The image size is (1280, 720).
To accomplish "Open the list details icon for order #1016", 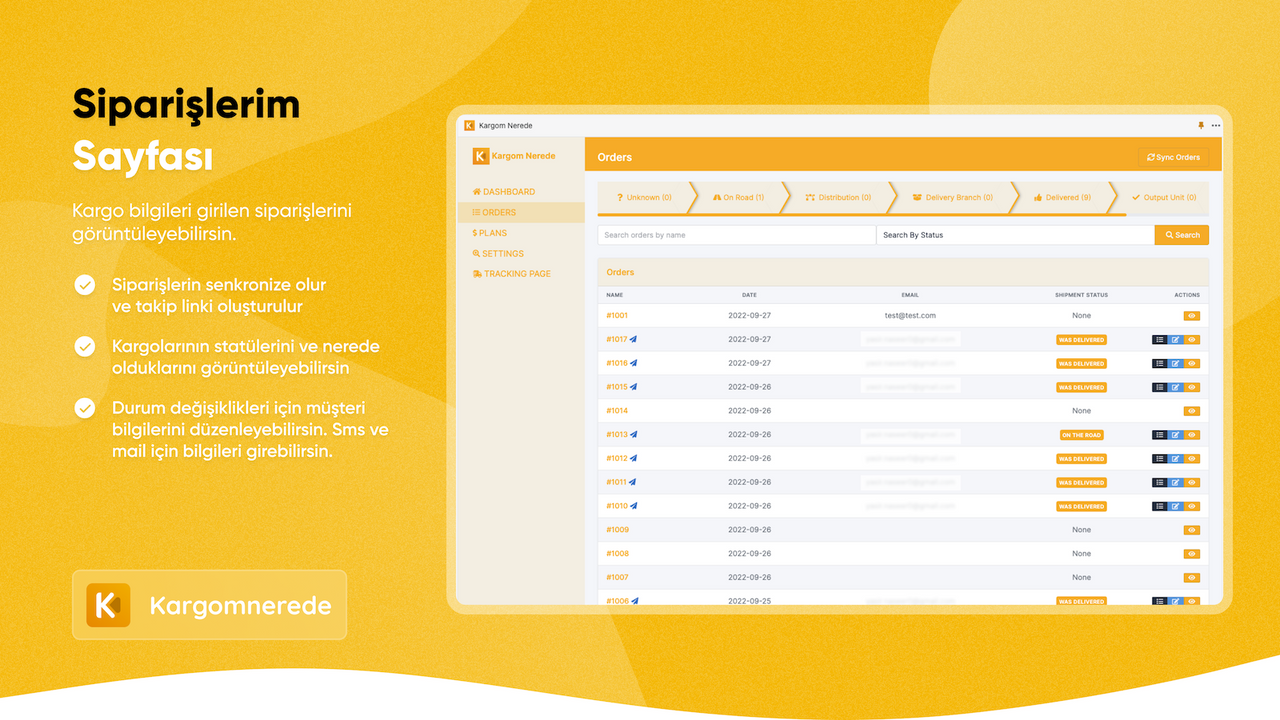I will [1160, 363].
